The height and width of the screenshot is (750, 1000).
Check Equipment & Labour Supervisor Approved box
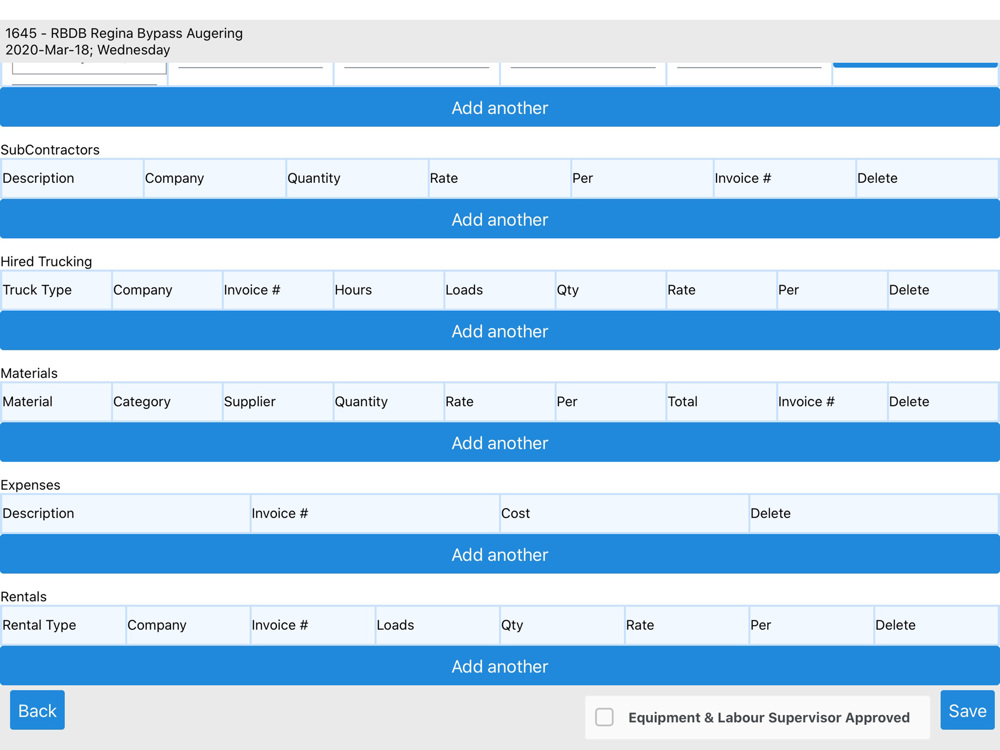[x=605, y=717]
